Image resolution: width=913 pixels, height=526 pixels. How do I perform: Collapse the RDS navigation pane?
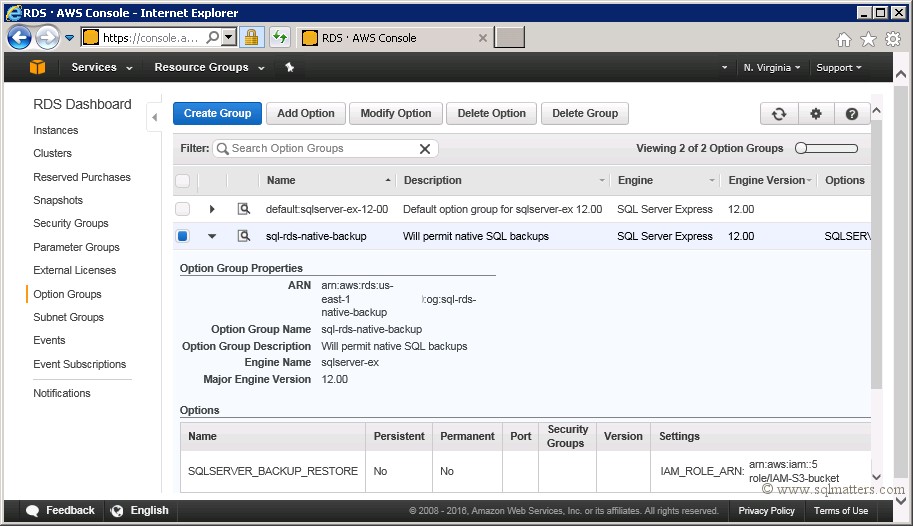(154, 117)
